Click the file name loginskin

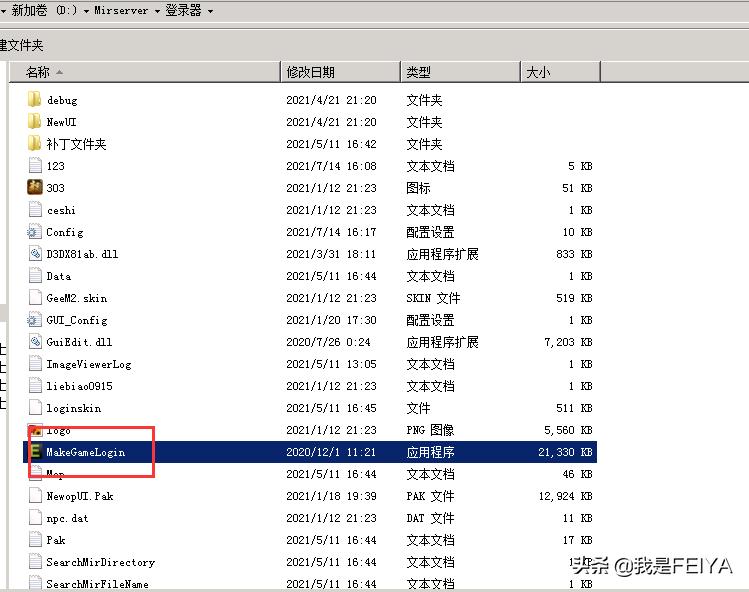(74, 408)
